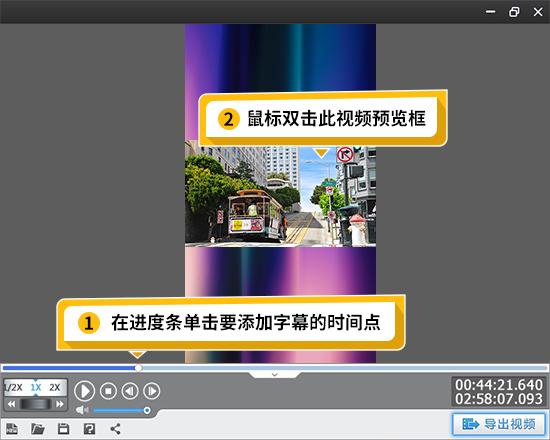The height and width of the screenshot is (440, 550).
Task: Open the save-as icon with question mark
Action: (89, 428)
